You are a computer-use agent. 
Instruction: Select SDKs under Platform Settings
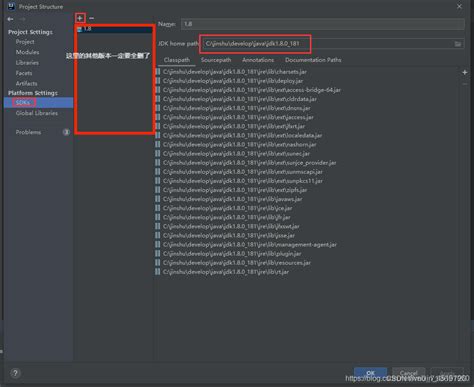coord(38,102)
